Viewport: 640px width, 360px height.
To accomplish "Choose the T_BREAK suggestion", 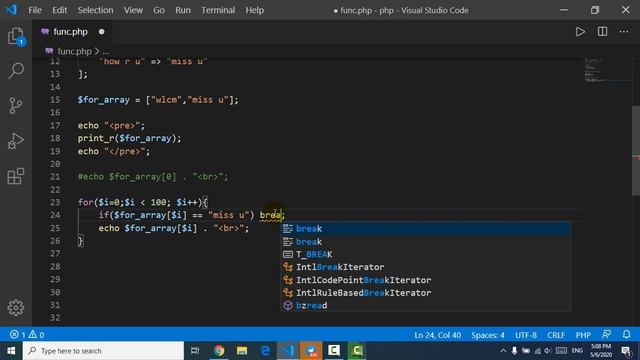I will (425, 254).
